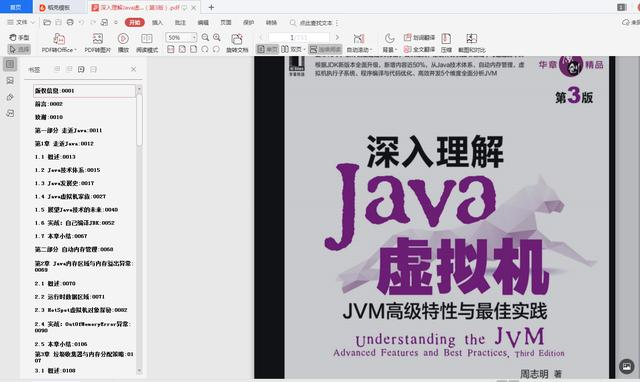Click the save icon in quick toolbar
This screenshot has width=640, height=382.
pos(58,22)
